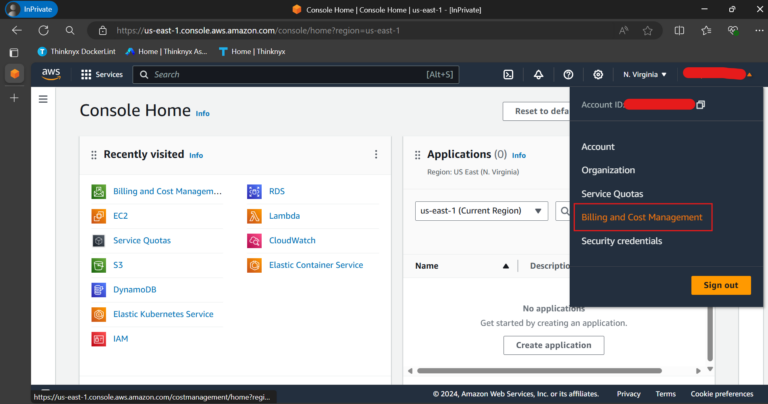Grab the Applications widget drag handle

[x=417, y=155]
